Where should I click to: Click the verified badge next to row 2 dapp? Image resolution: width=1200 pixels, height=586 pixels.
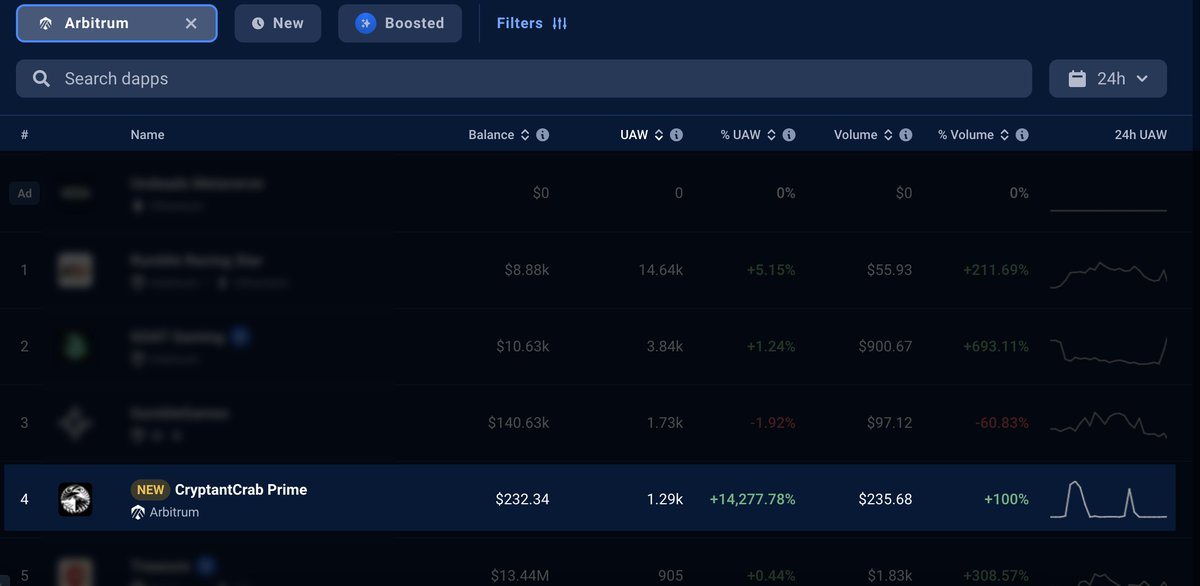pos(240,336)
